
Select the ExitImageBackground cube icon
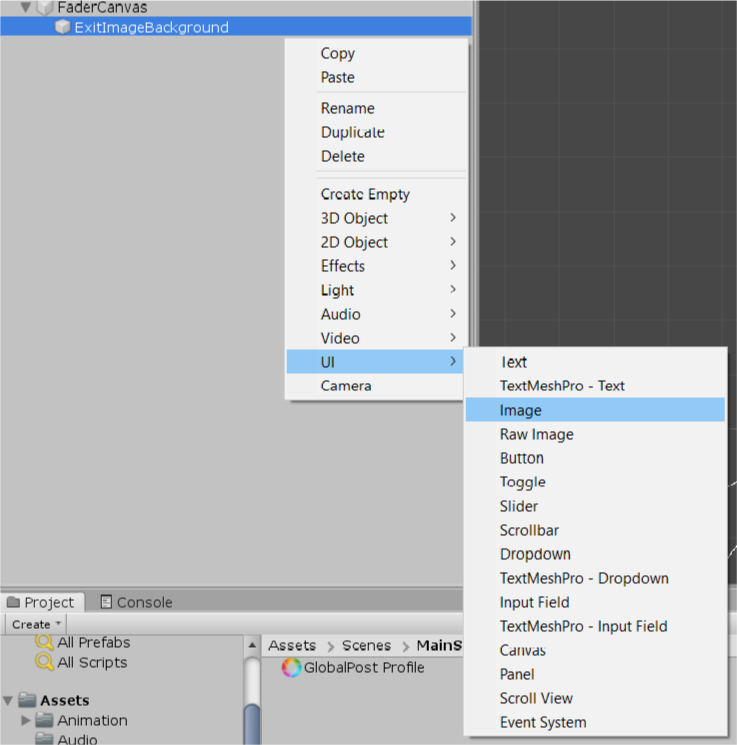pos(63,27)
